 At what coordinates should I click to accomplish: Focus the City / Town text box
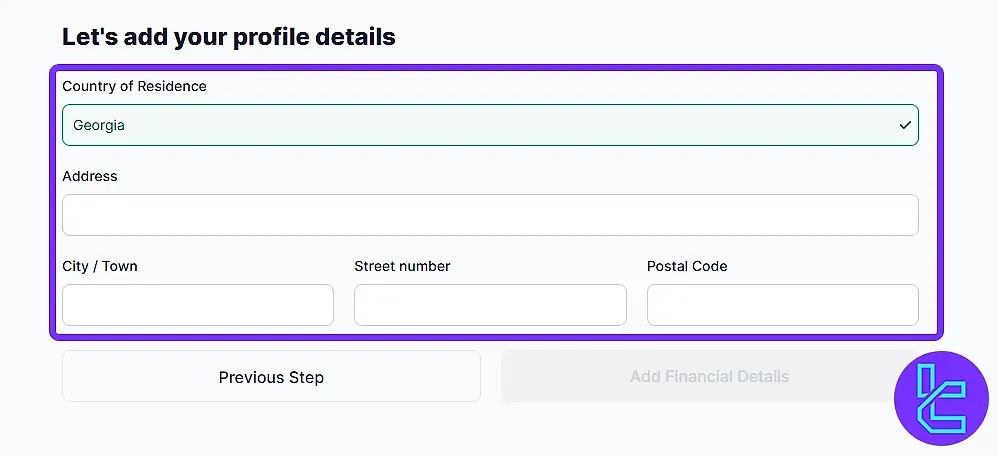click(198, 305)
